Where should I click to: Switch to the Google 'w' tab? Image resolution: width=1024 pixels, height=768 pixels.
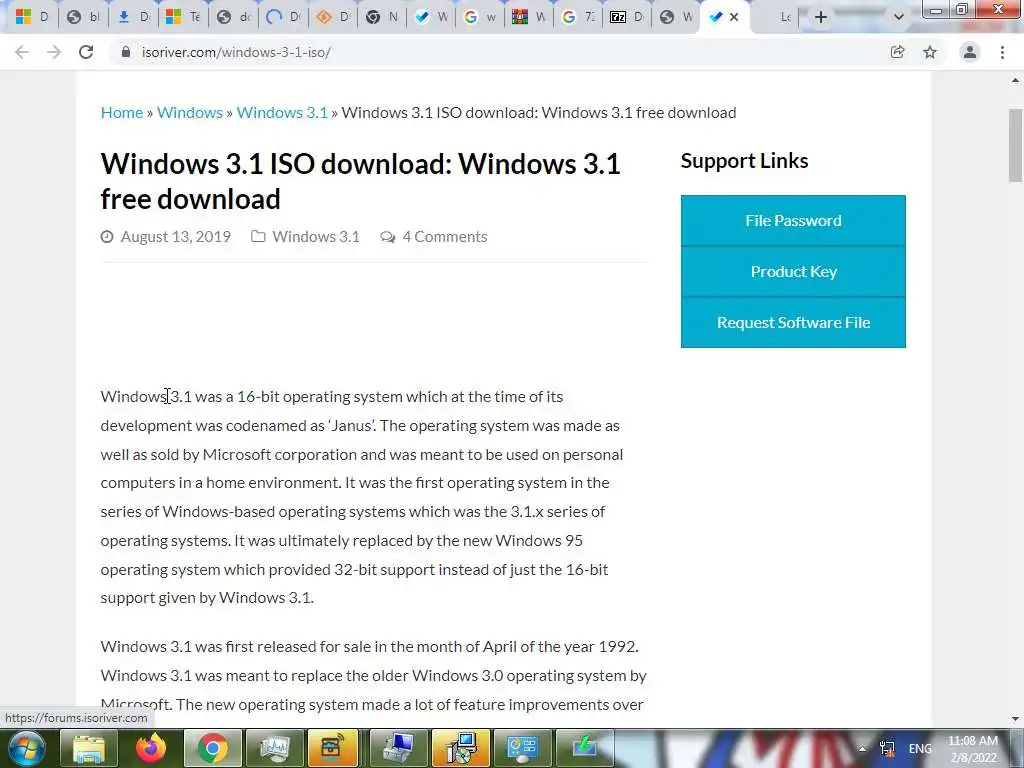pyautogui.click(x=480, y=17)
